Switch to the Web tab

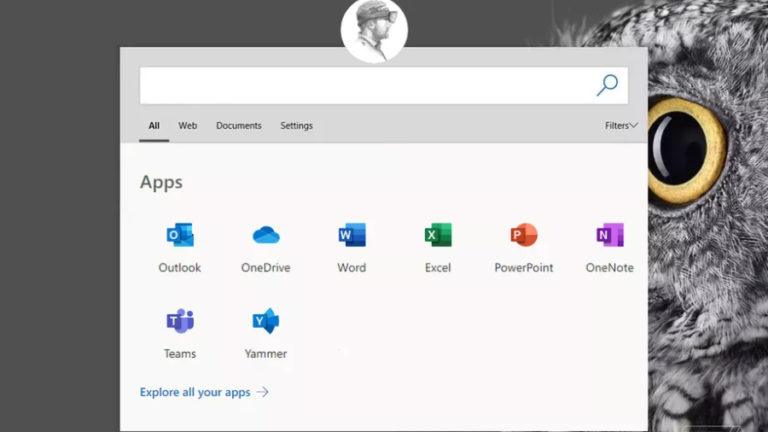click(188, 126)
